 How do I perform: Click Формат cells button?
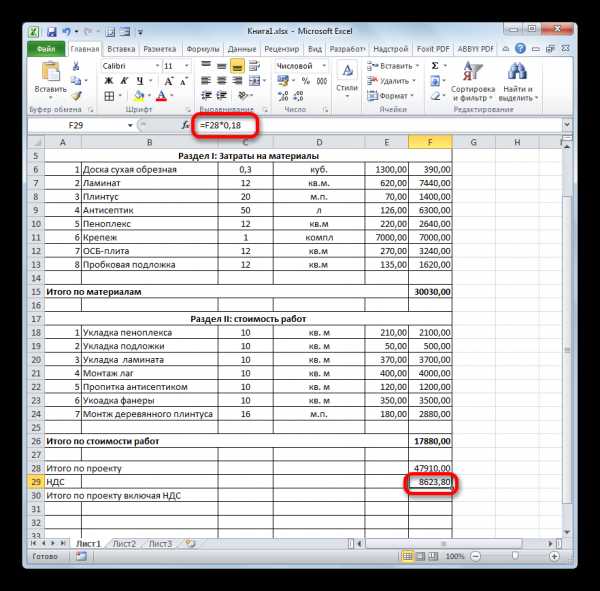pos(390,96)
